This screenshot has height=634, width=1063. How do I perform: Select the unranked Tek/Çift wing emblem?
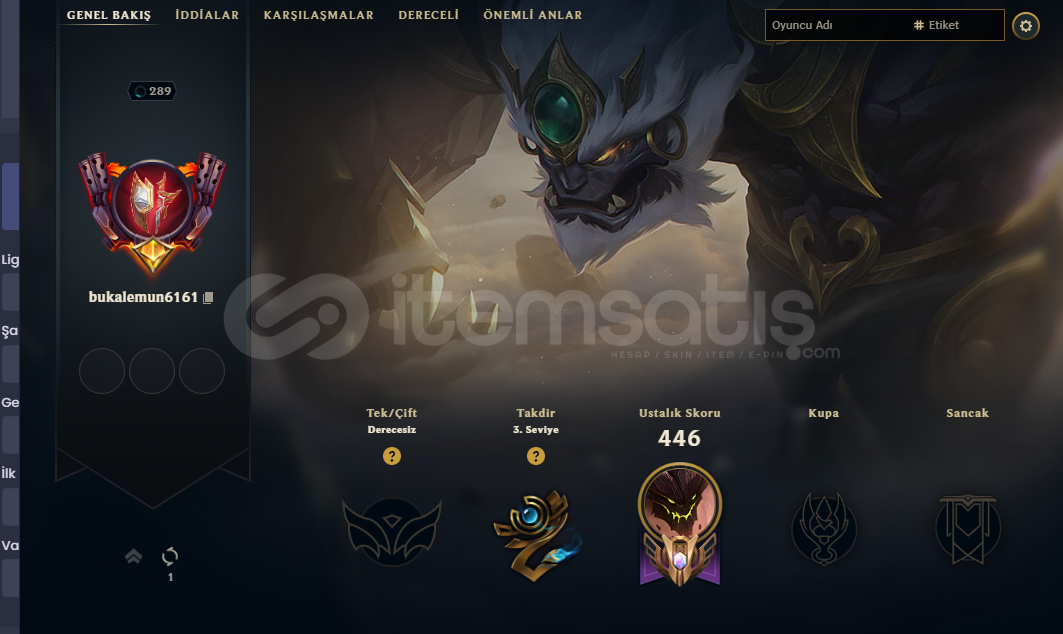point(392,532)
